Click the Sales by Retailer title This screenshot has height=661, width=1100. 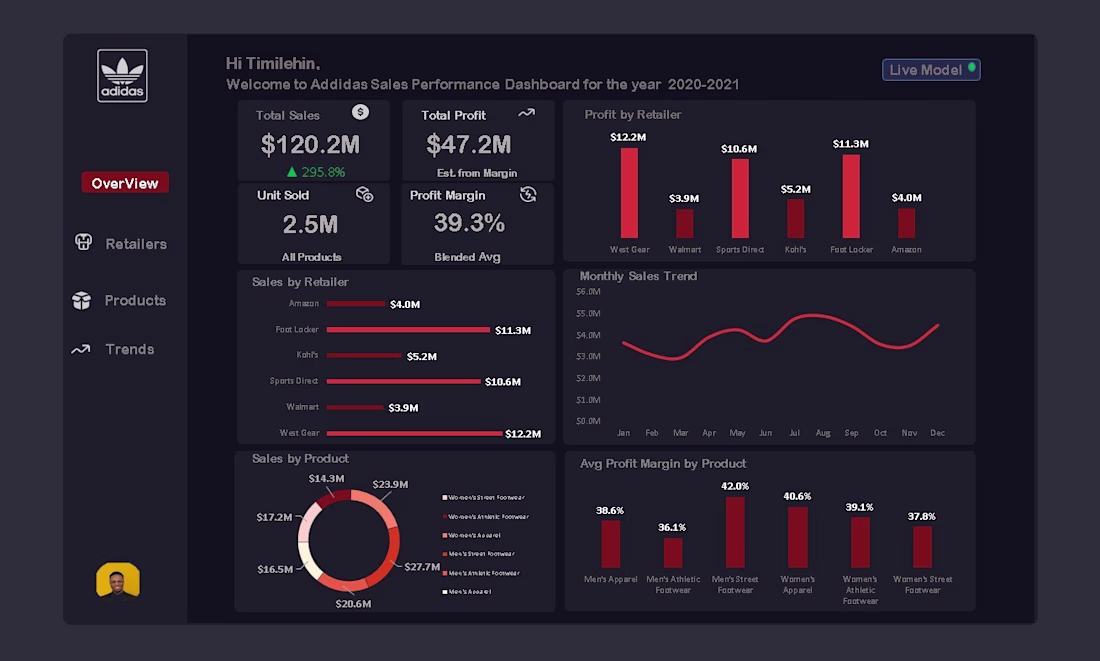(300, 281)
